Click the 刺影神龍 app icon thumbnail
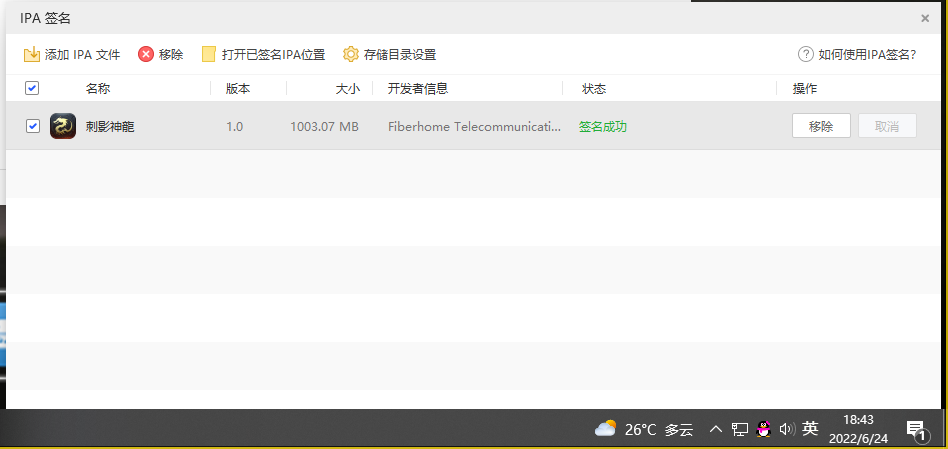Viewport: 948px width, 449px height. [x=63, y=126]
